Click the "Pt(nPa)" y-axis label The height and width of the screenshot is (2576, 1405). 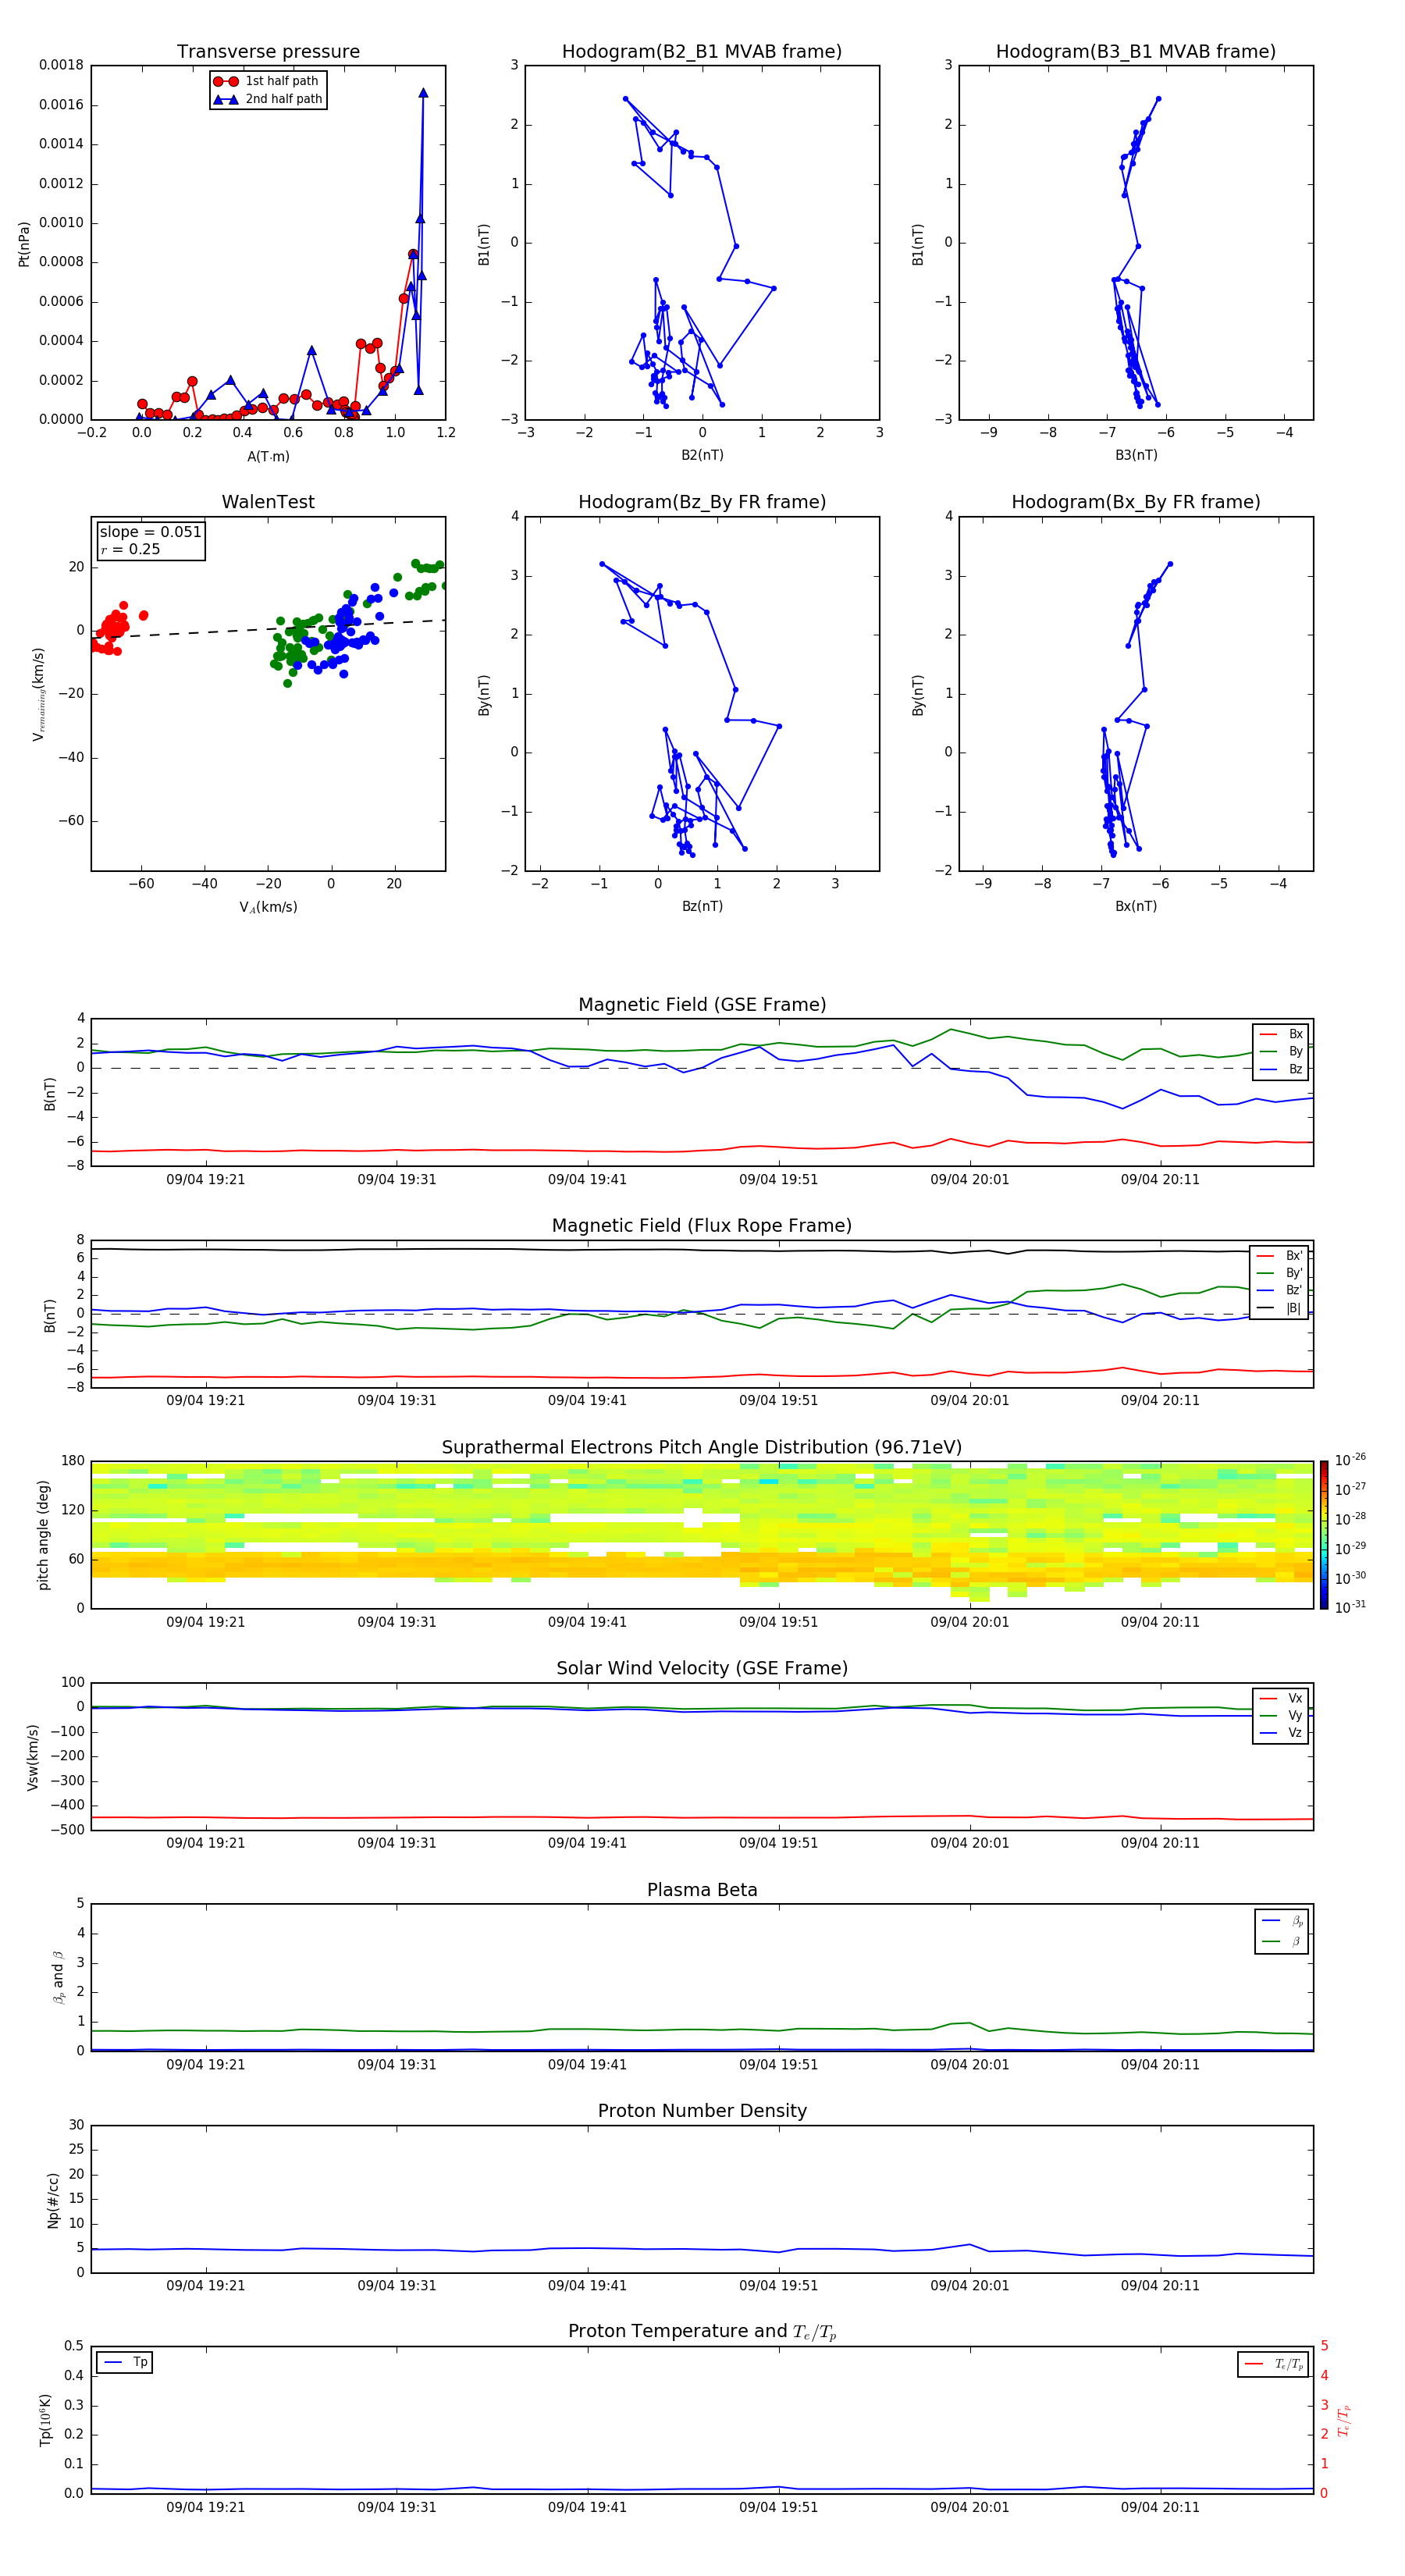(24, 243)
